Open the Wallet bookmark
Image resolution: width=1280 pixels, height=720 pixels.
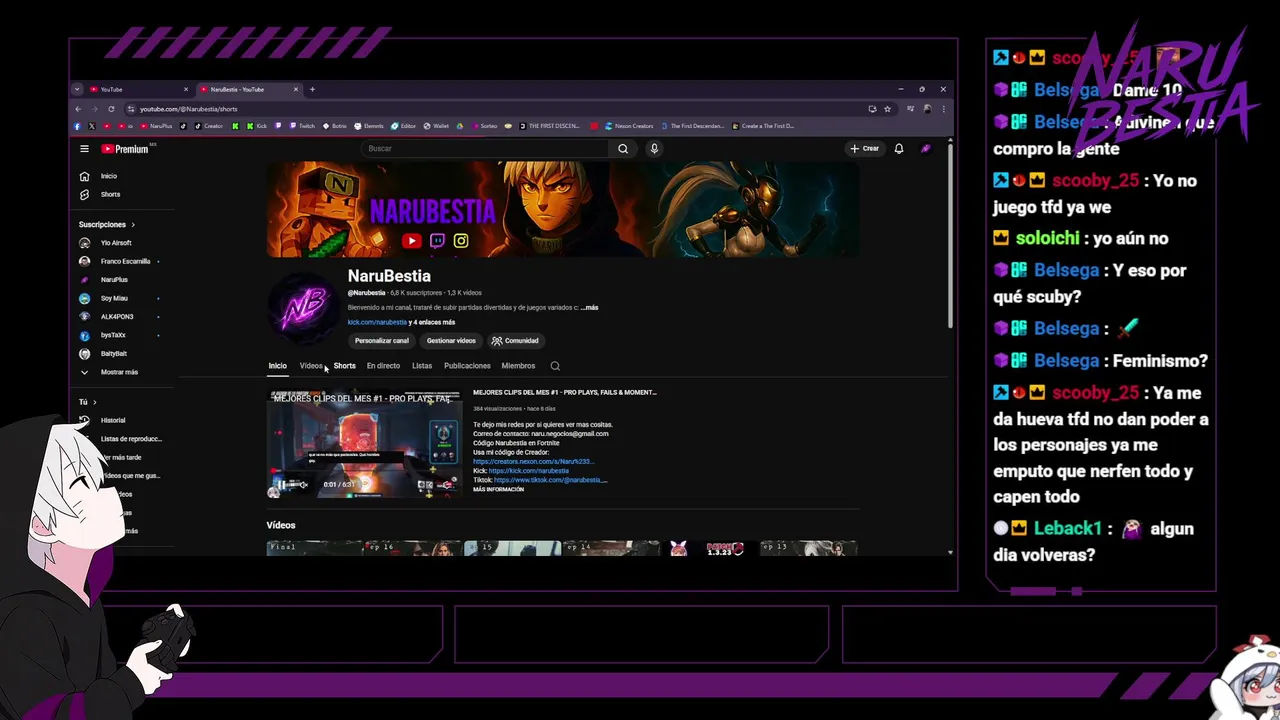[436, 126]
